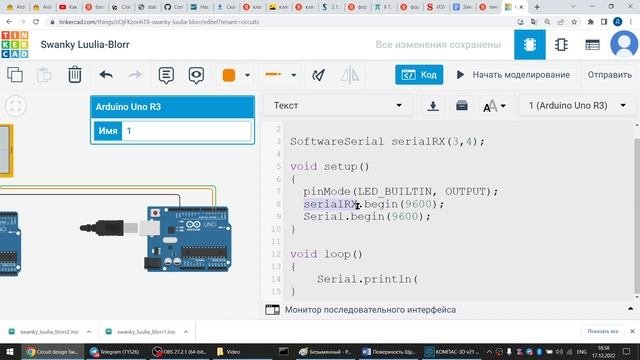Viewport: 640px width, 360px height.
Task: Download code arrow icon
Action: tap(433, 106)
